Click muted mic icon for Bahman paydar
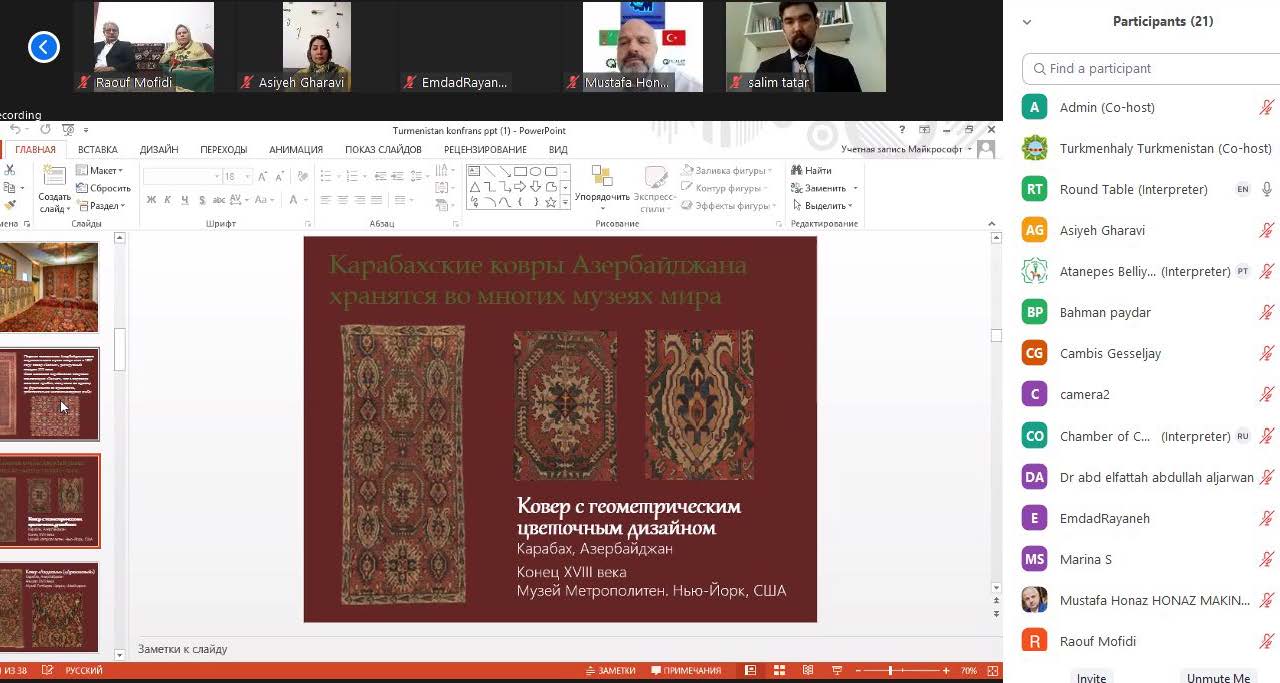 [1266, 312]
